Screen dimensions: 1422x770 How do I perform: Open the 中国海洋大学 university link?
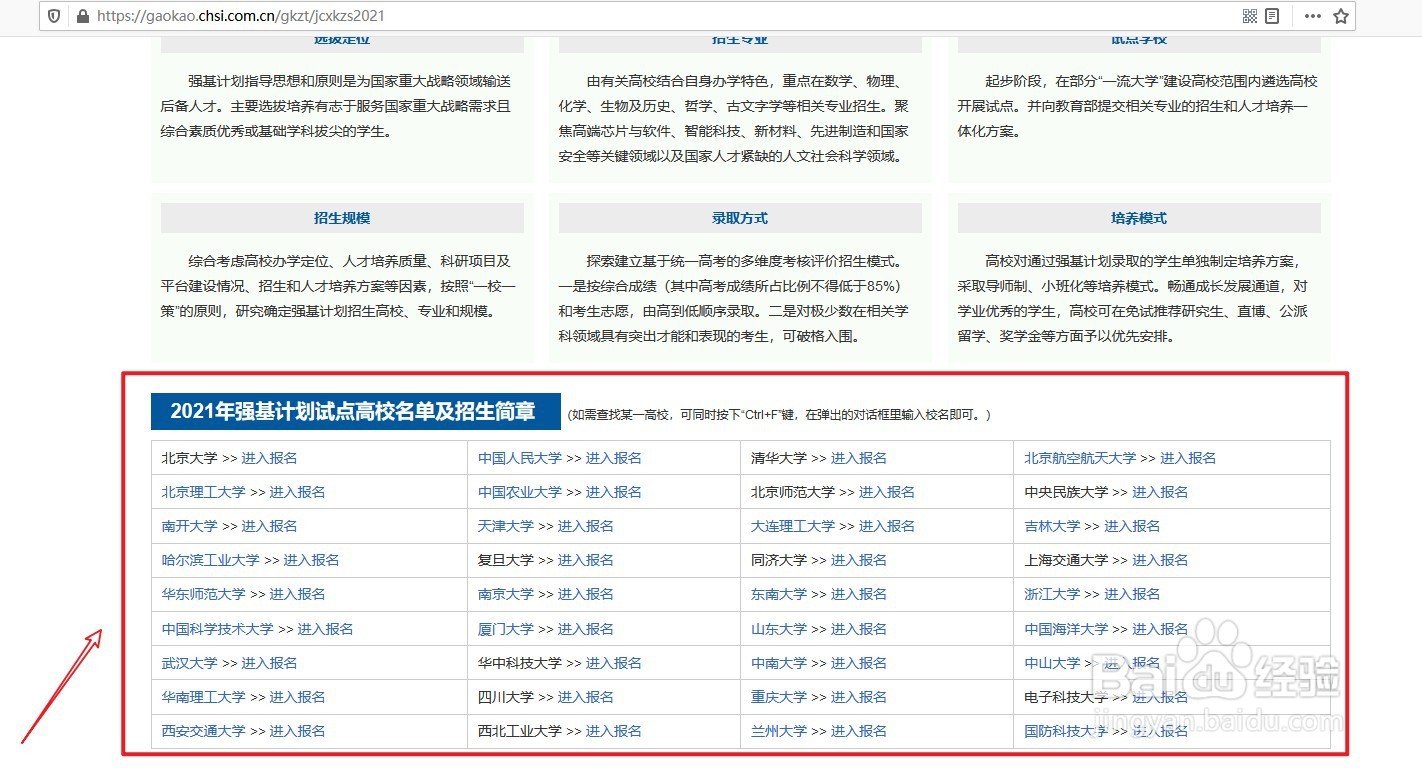click(x=1066, y=629)
